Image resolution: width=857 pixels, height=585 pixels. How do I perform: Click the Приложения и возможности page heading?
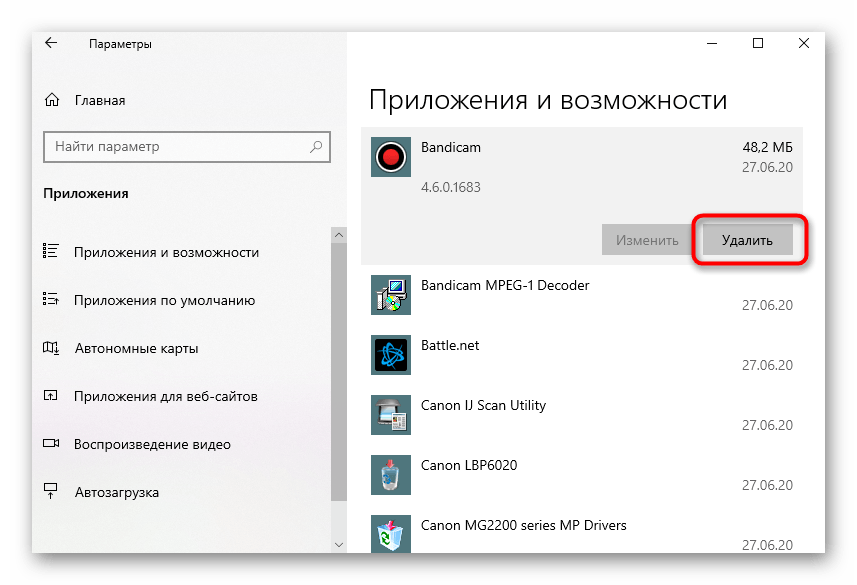pos(548,101)
